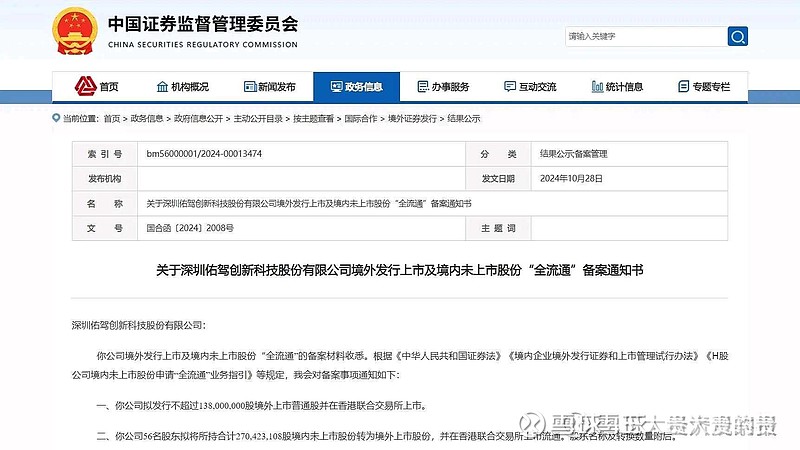
Task: Click the 文号 table label
Action: pyautogui.click(x=105, y=228)
